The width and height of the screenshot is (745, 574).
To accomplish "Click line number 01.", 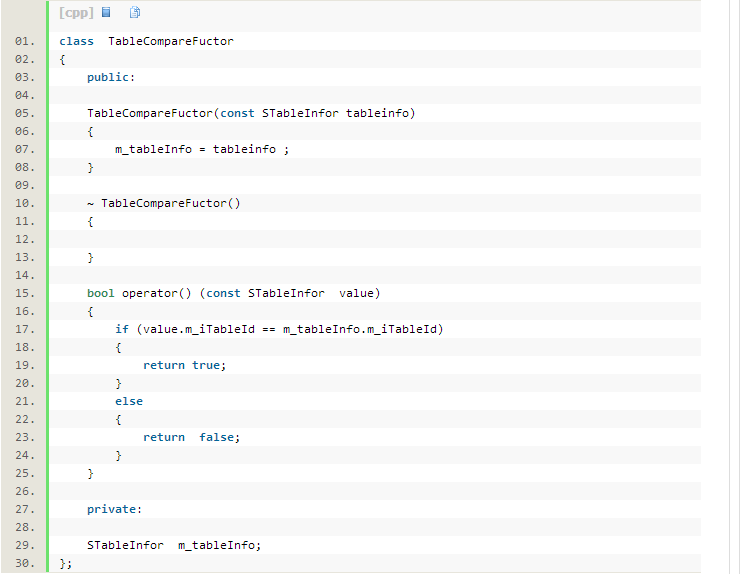I will (x=25, y=41).
